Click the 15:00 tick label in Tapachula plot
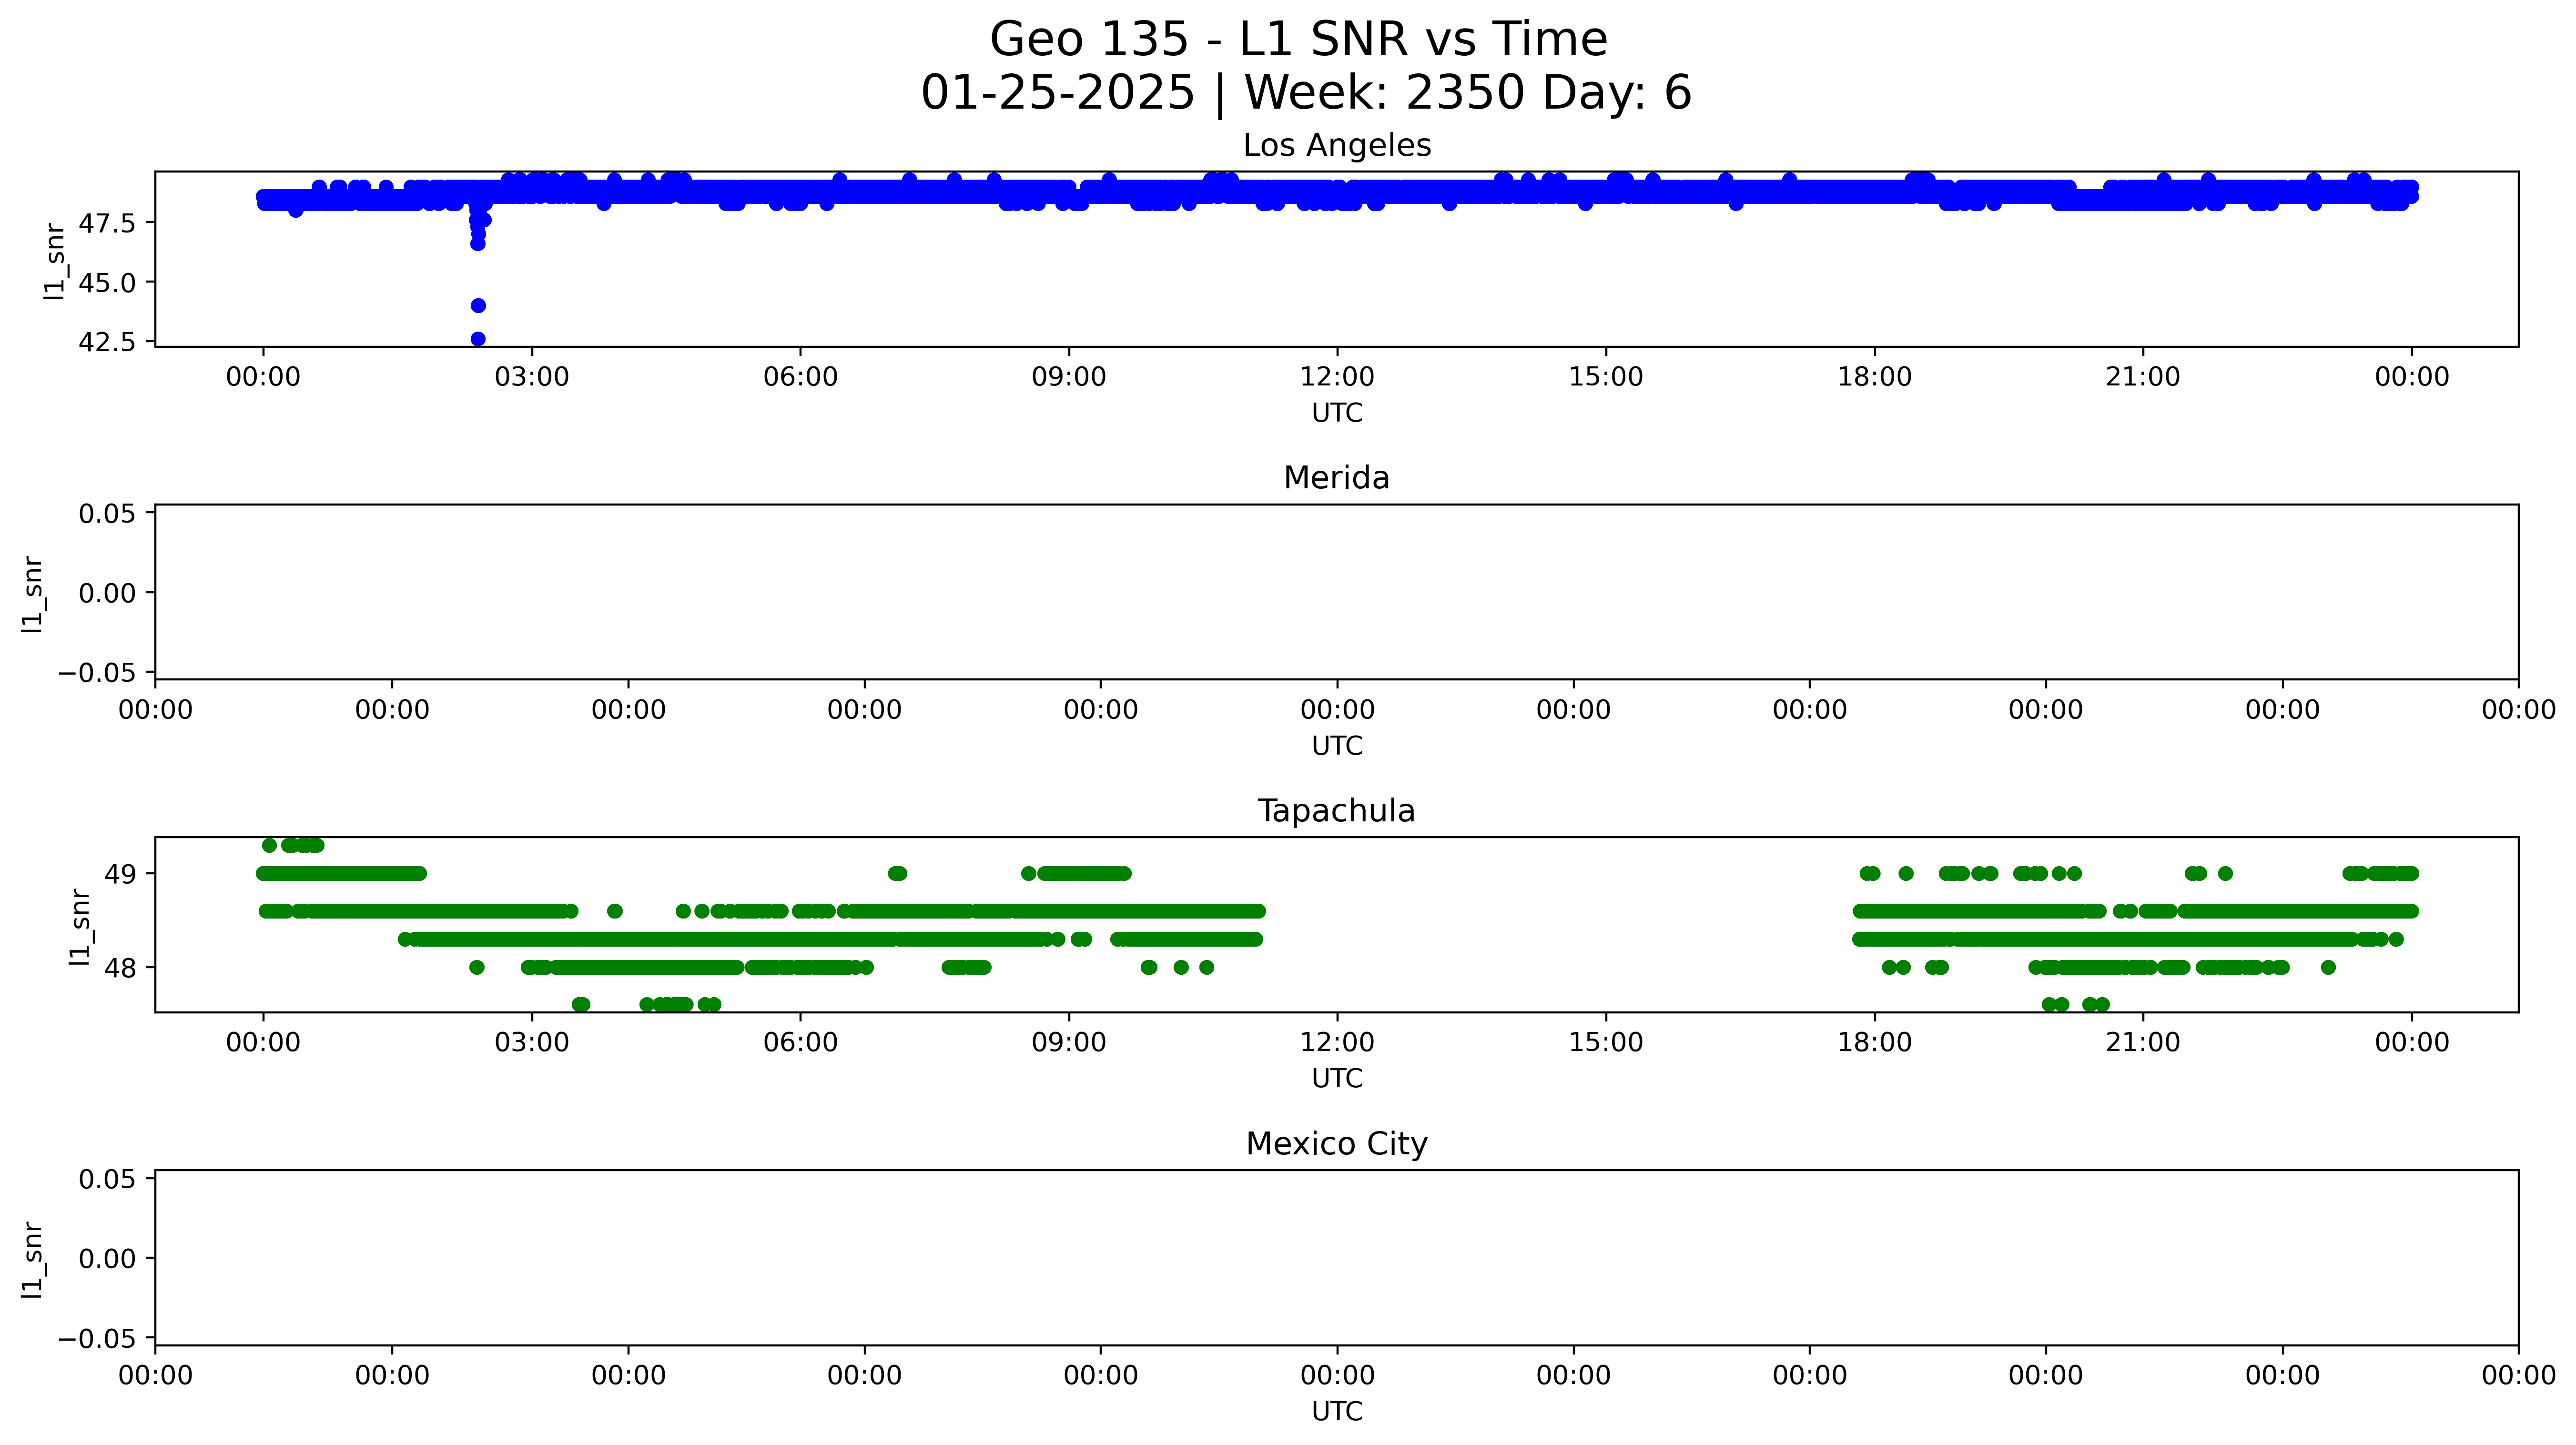2576x1445 pixels. point(1605,1043)
